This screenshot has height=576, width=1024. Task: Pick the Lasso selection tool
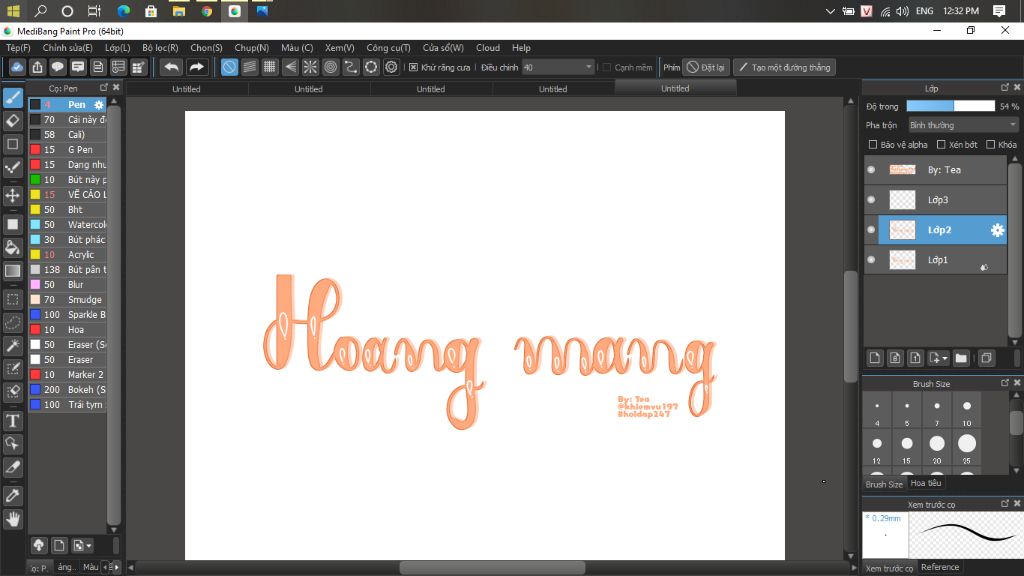(12, 323)
